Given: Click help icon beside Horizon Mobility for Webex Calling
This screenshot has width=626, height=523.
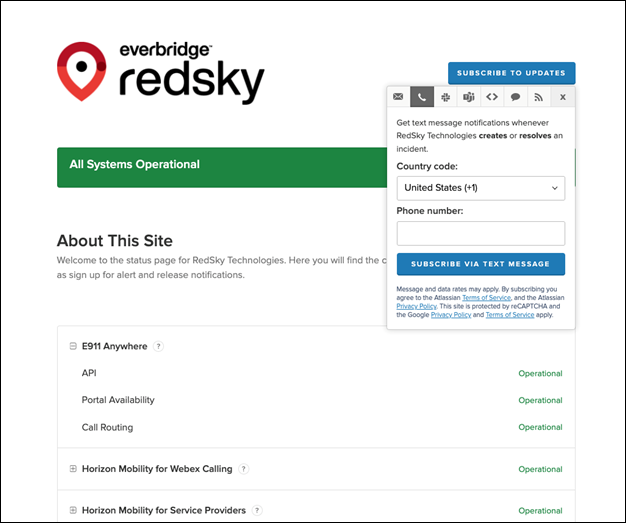Looking at the screenshot, I should point(244,469).
